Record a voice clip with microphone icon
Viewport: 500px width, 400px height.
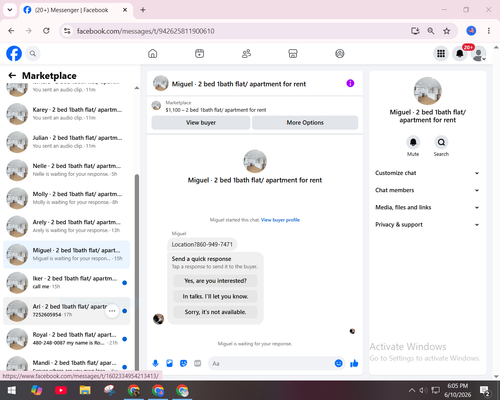[155, 363]
